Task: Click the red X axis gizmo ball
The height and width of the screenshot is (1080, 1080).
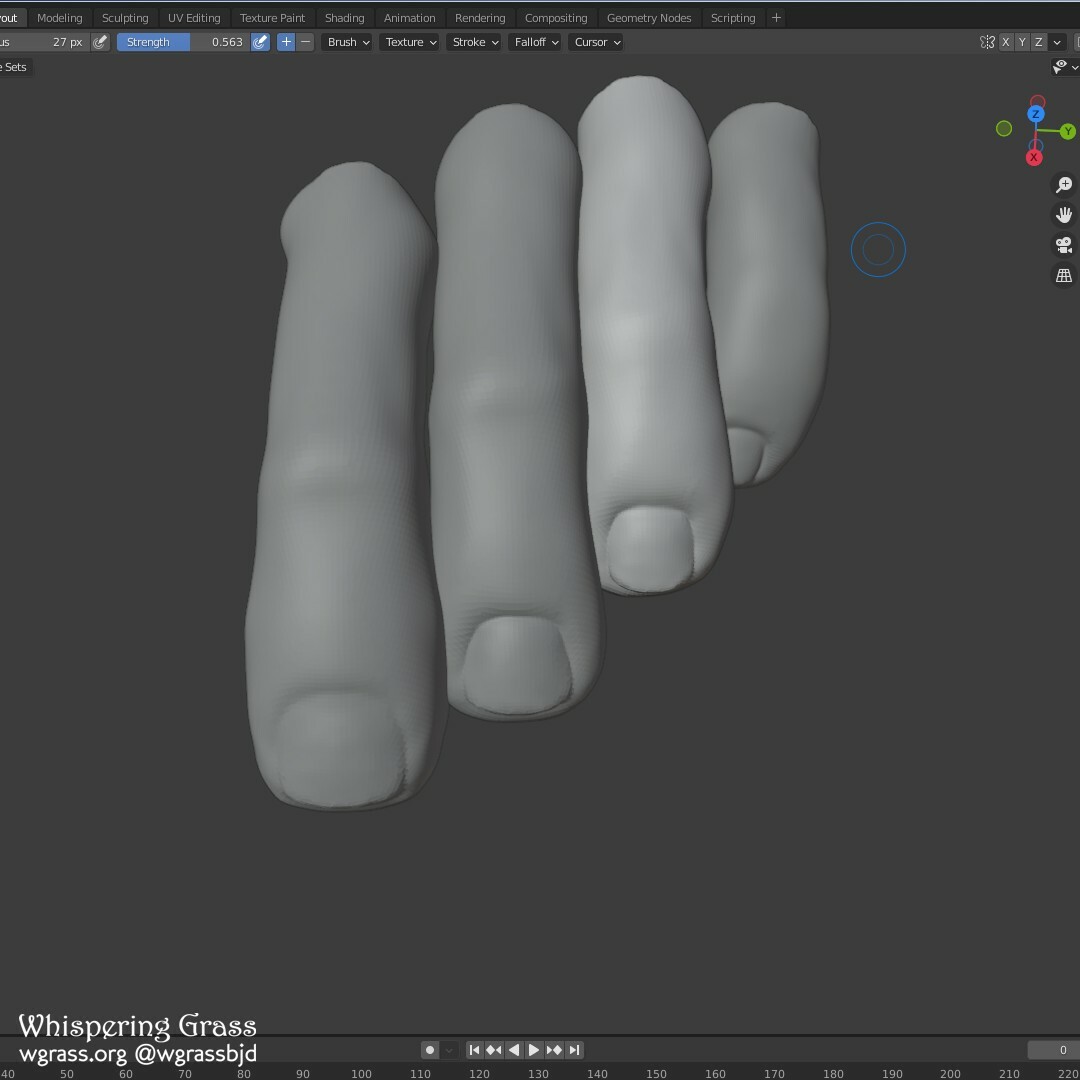Action: click(x=1034, y=158)
